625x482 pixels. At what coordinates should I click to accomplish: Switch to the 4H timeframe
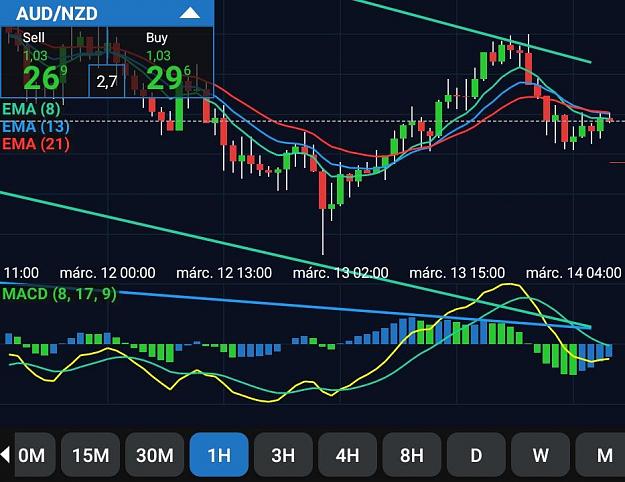click(x=348, y=455)
